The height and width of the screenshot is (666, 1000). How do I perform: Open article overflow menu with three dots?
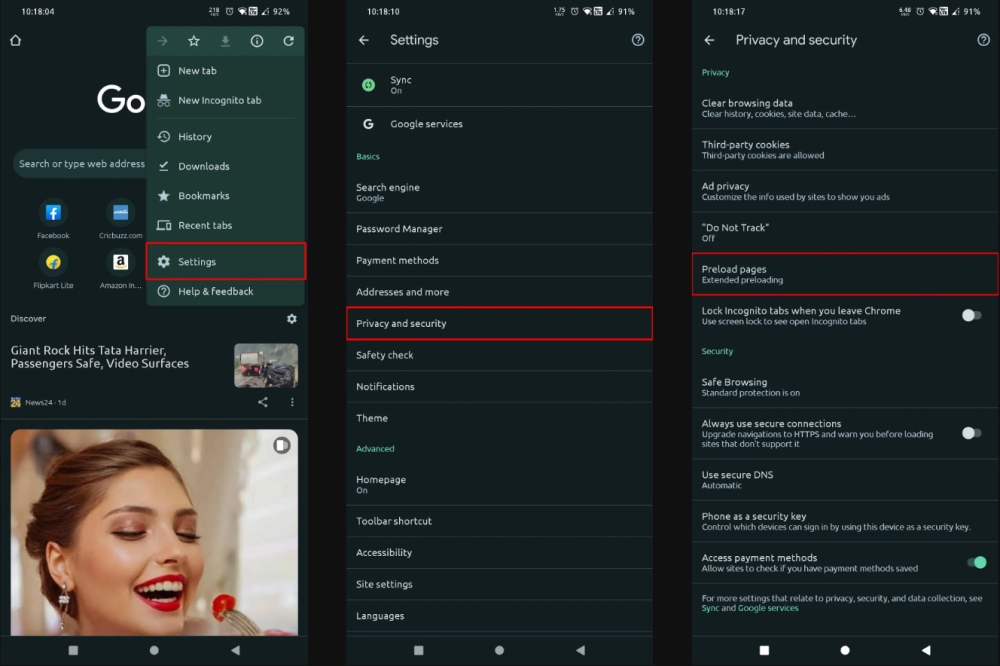[x=292, y=402]
